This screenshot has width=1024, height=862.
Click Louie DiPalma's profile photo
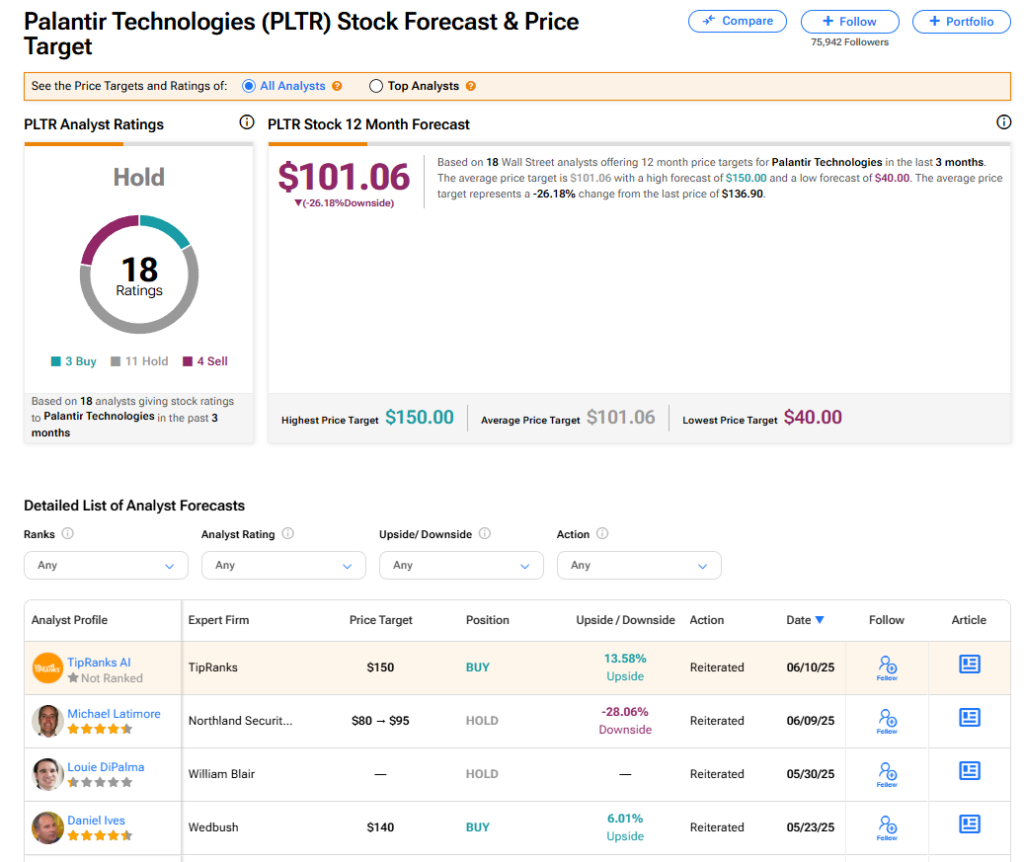pos(48,774)
